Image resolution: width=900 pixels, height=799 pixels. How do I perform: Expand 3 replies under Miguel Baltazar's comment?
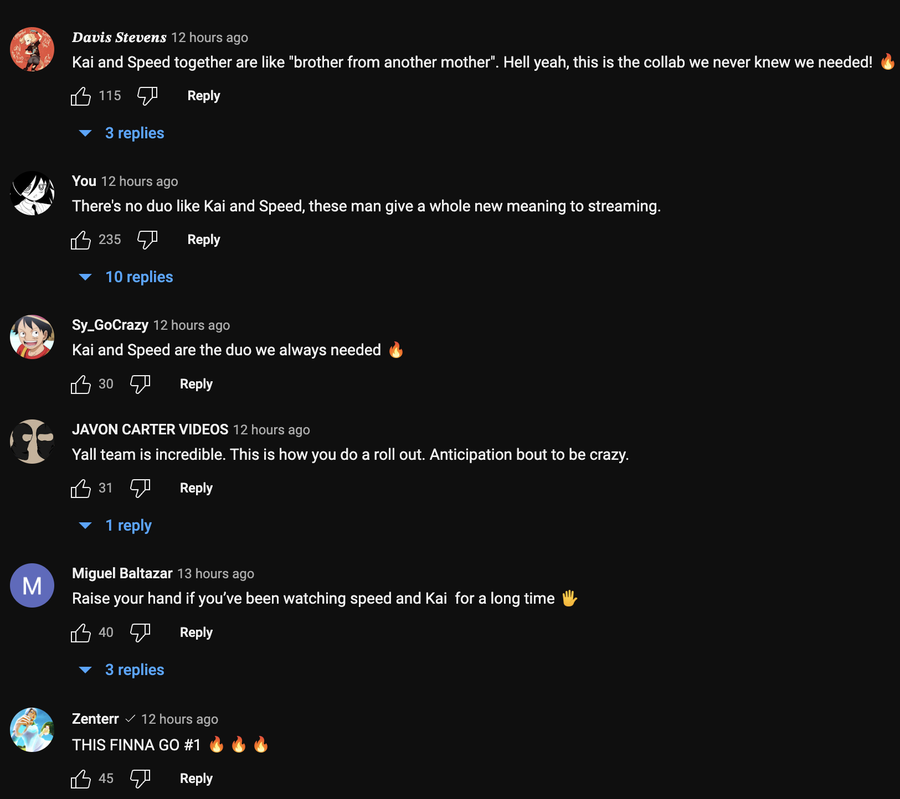(122, 670)
